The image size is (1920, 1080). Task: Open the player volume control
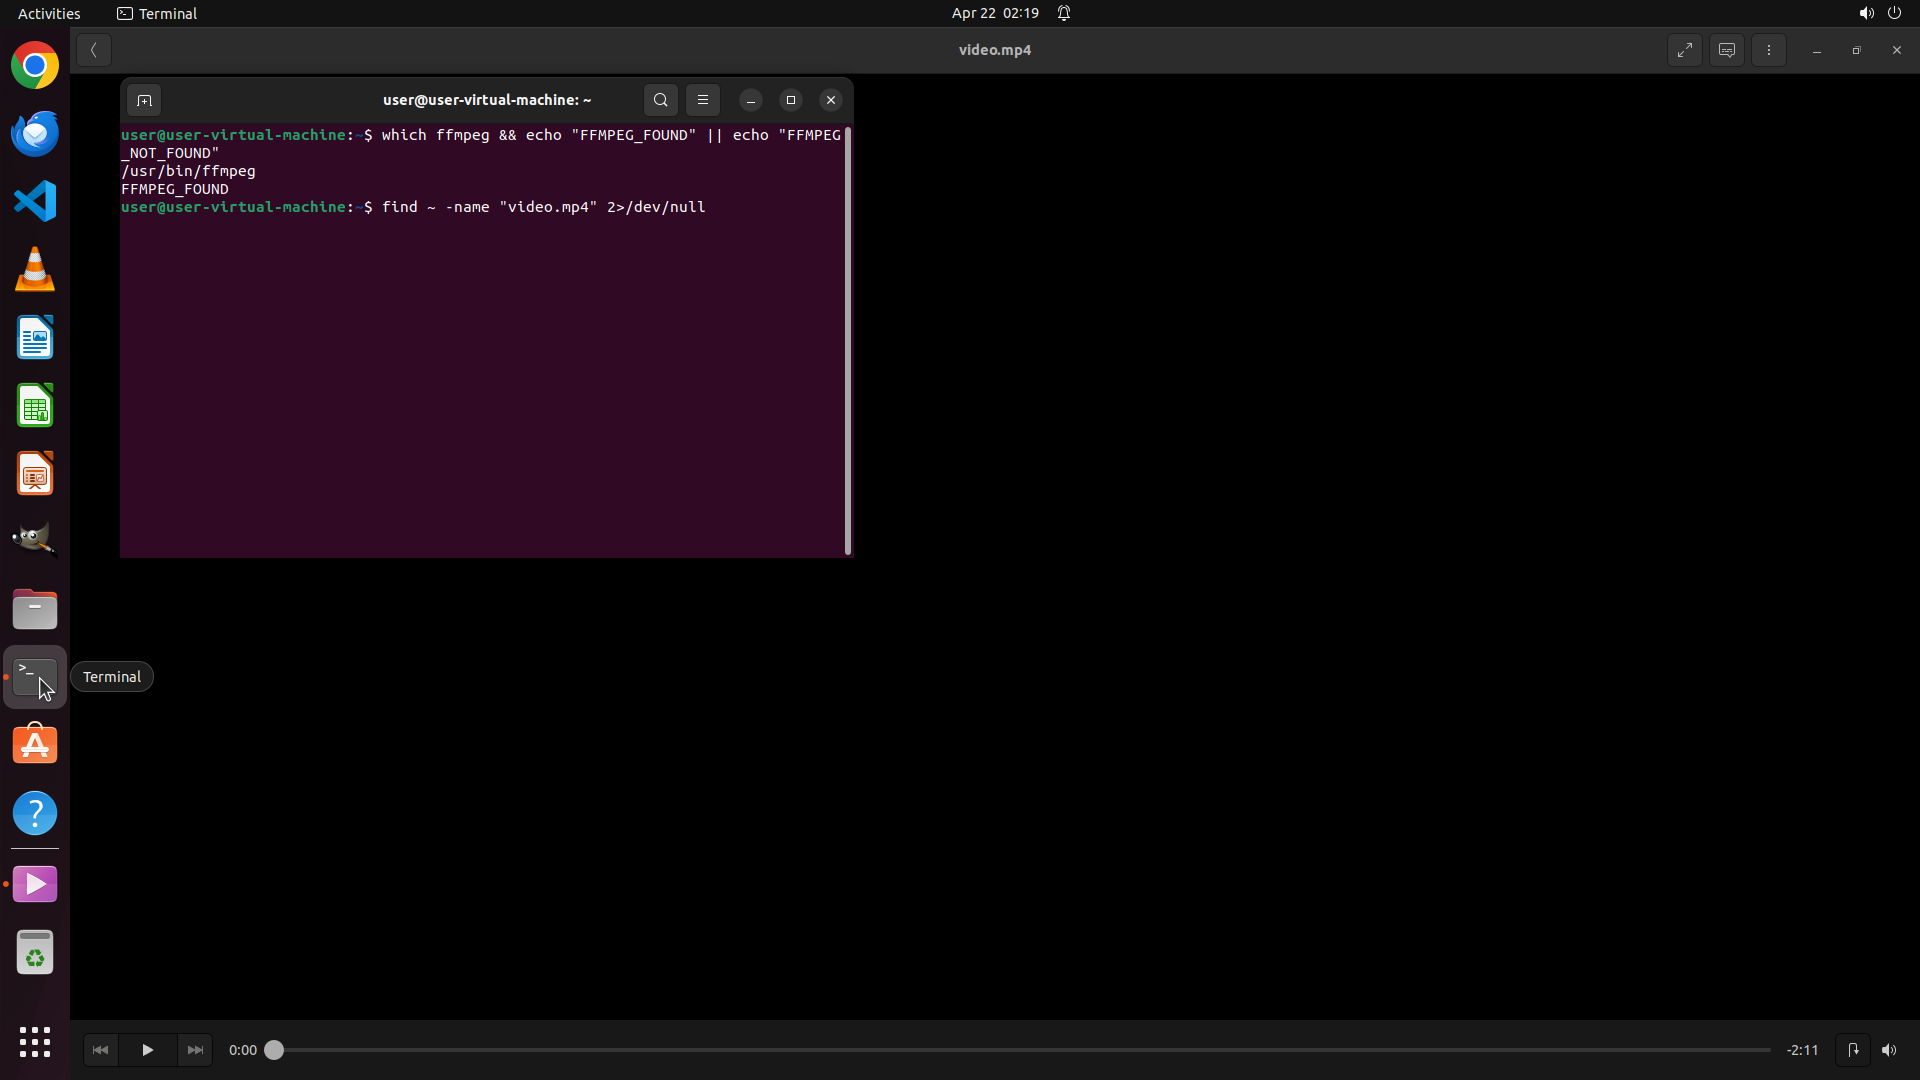pos(1889,1050)
